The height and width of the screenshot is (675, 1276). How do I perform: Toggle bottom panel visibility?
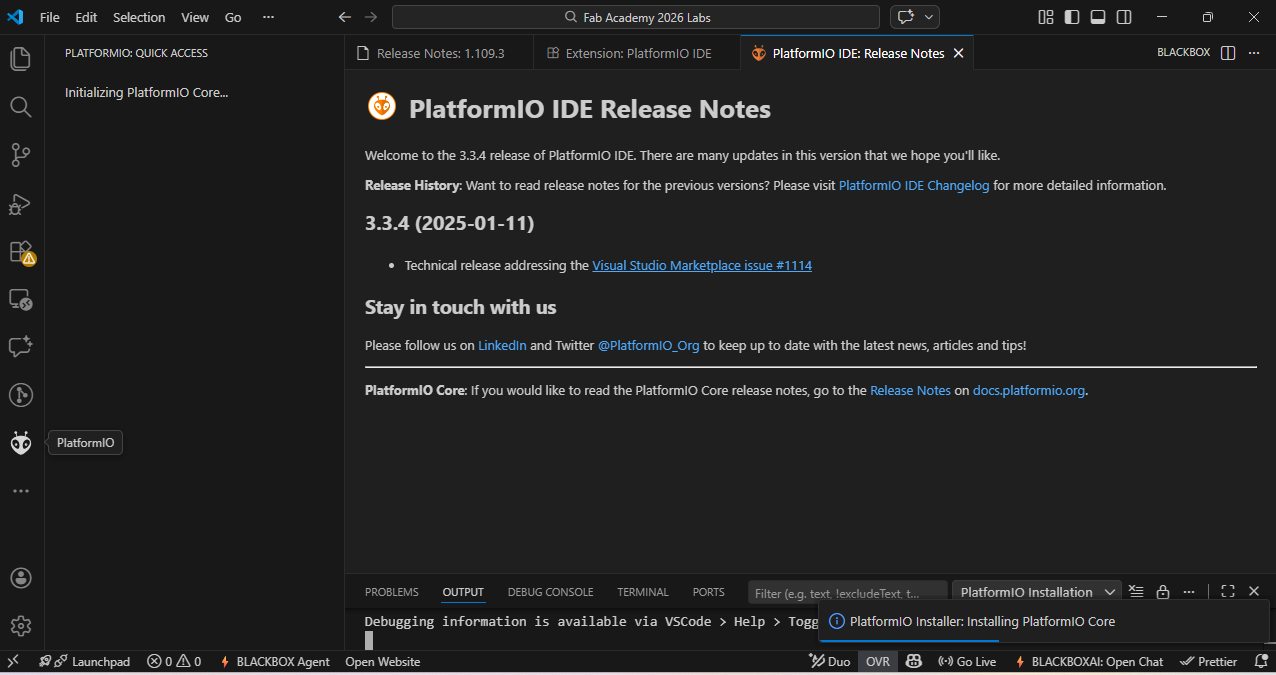(x=1098, y=17)
